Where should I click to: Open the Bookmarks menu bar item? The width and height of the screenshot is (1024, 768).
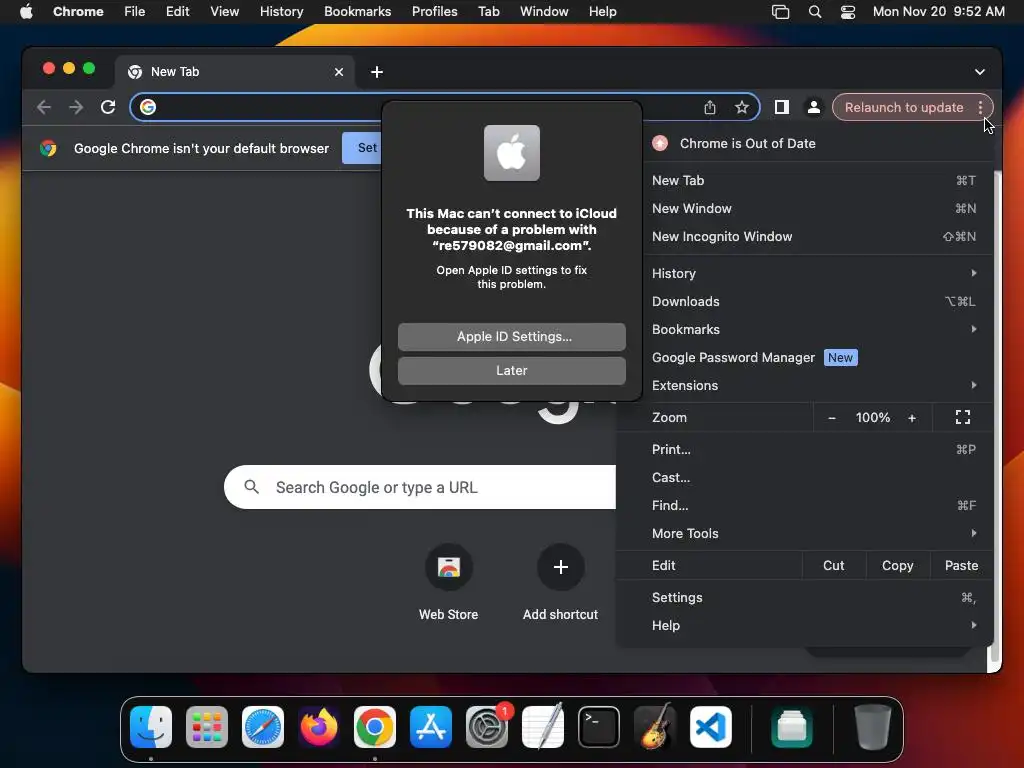click(x=358, y=12)
